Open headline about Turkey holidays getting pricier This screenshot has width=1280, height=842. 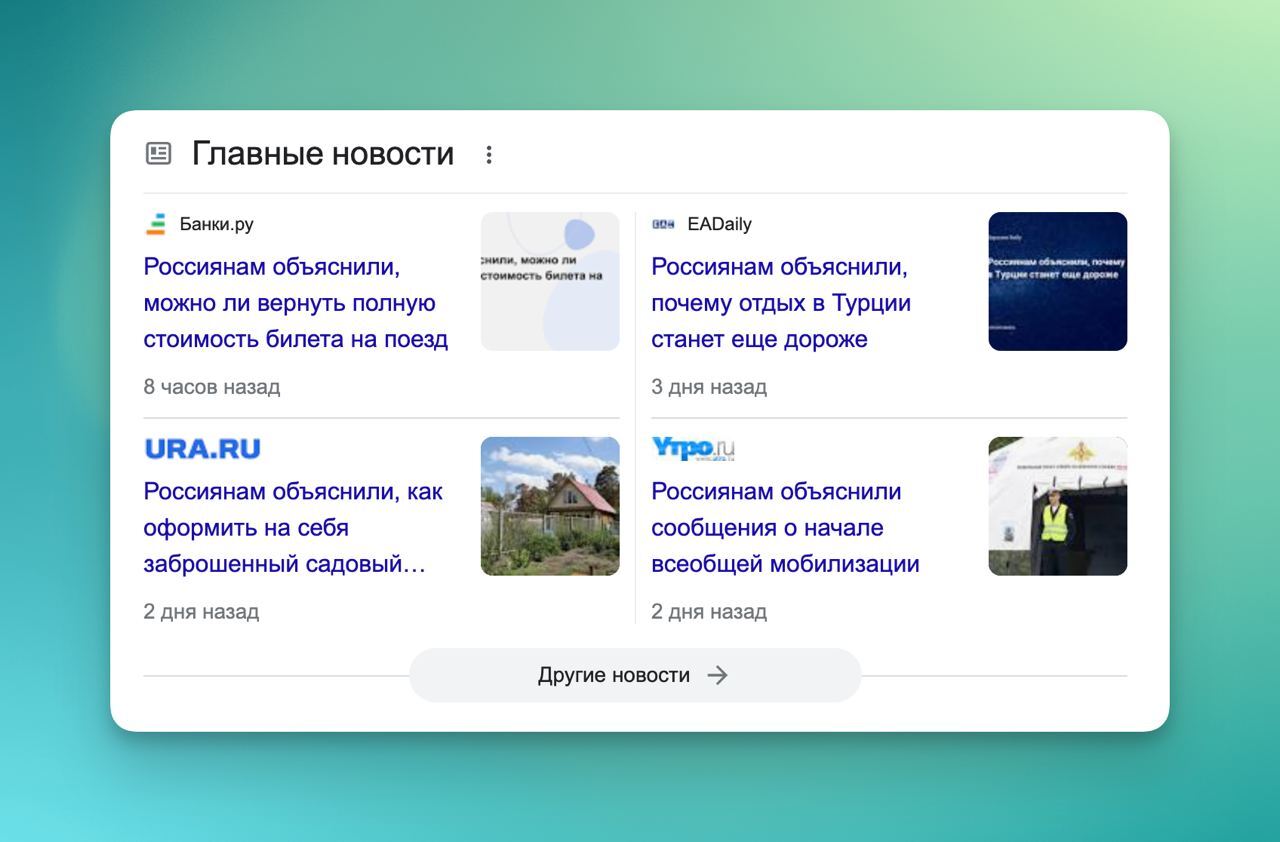[x=781, y=303]
